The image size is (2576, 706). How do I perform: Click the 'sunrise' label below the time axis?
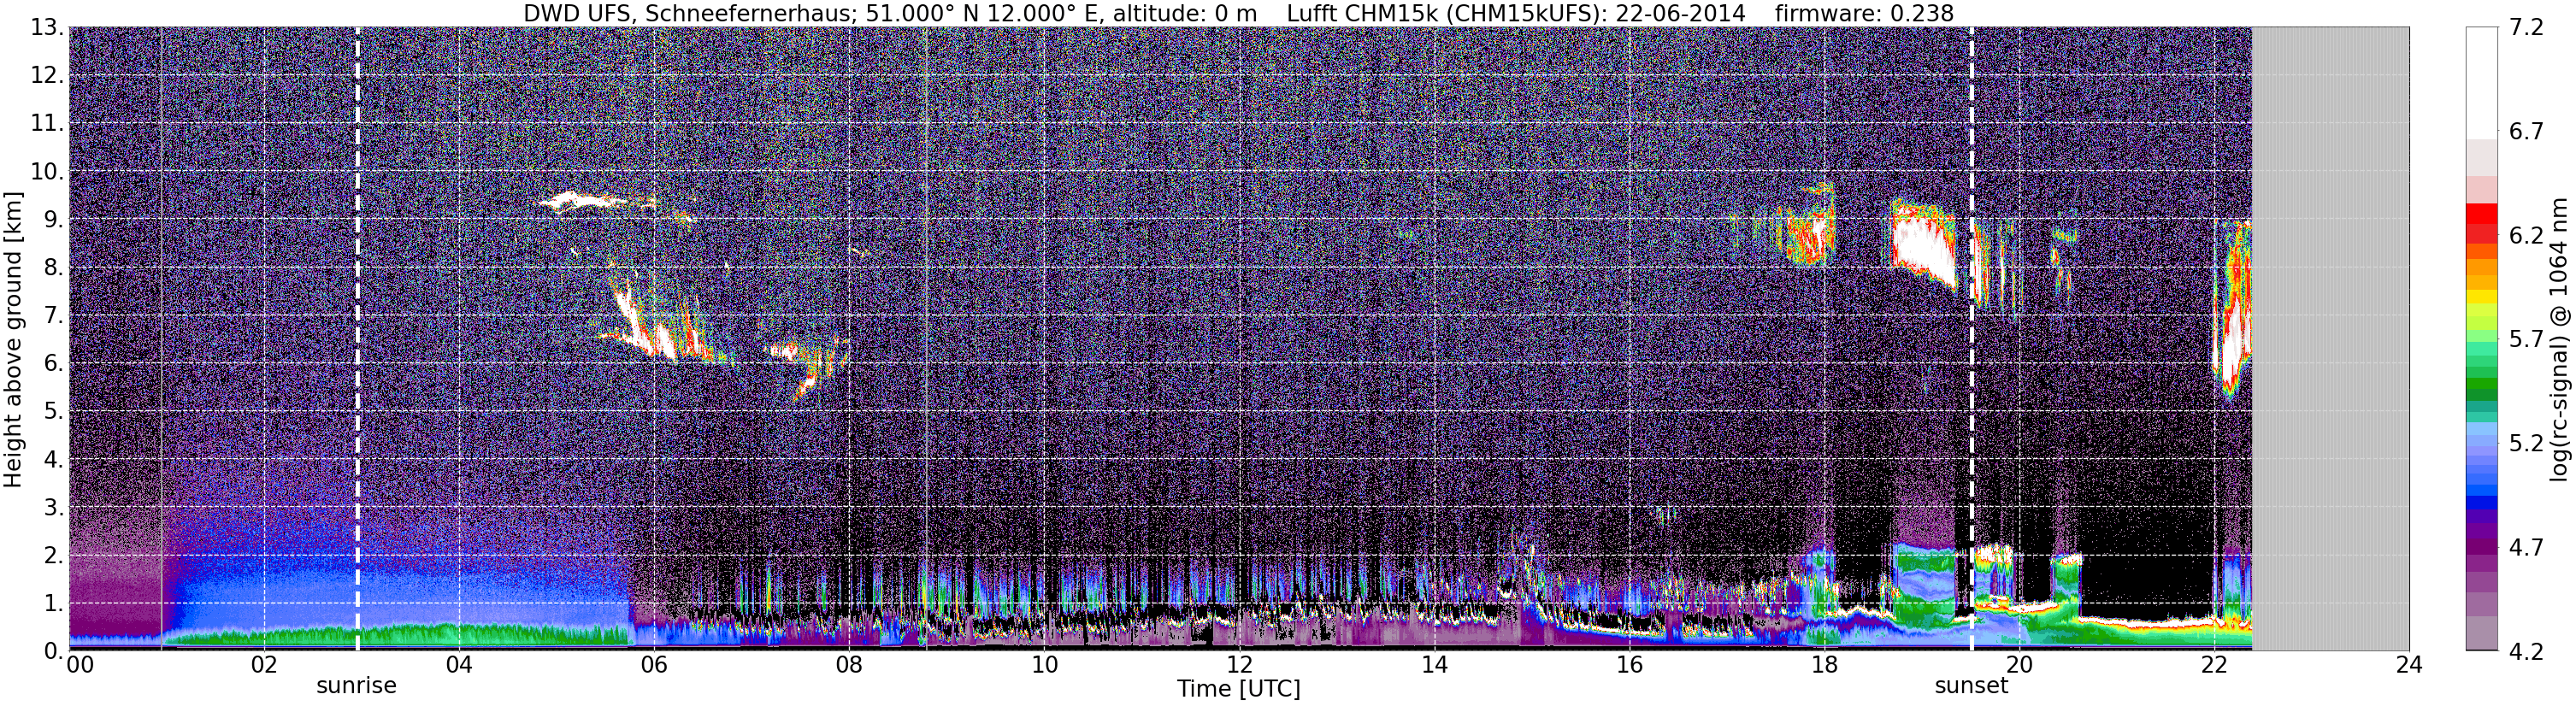click(357, 686)
